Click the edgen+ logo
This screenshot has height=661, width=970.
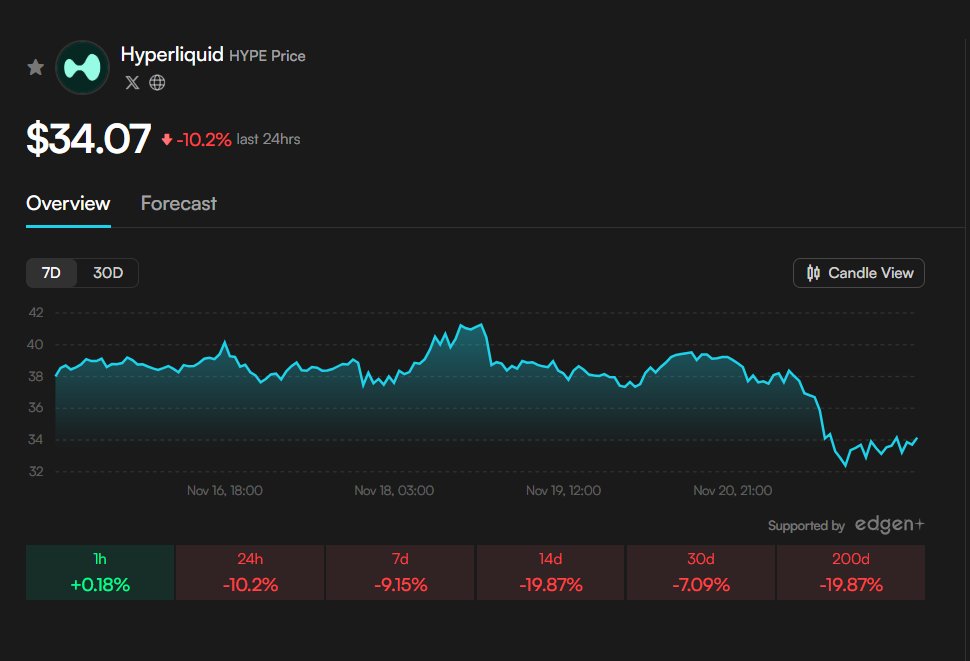(890, 525)
